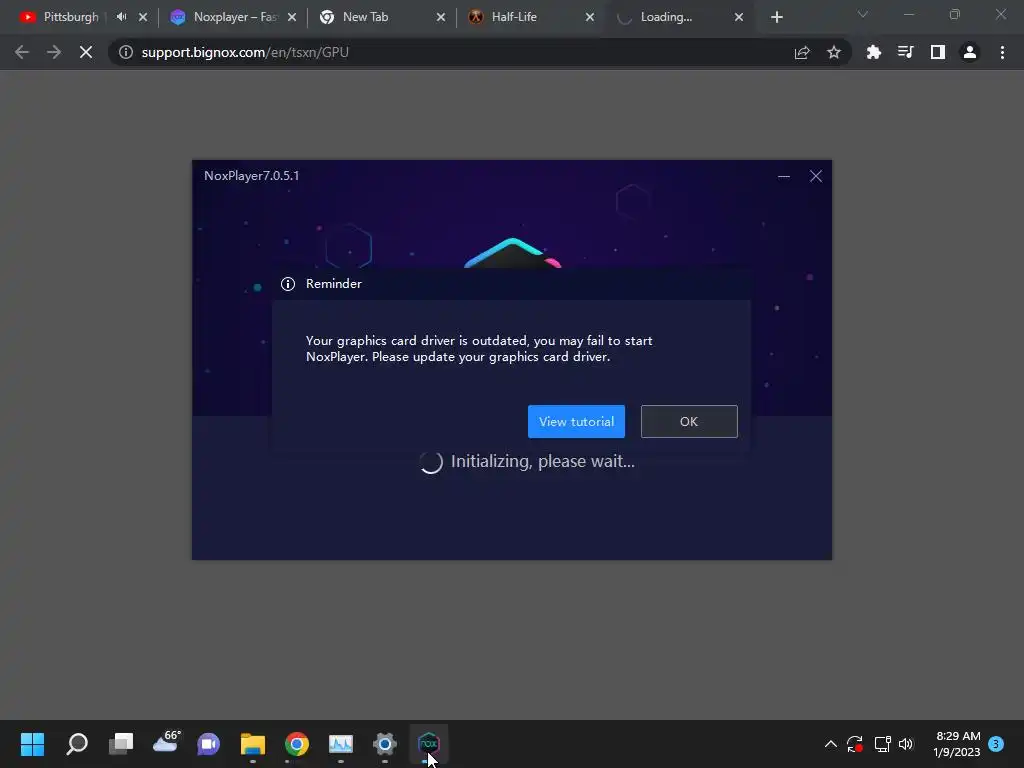Click the sync update tray icon
The image size is (1024, 768).
[x=855, y=744]
